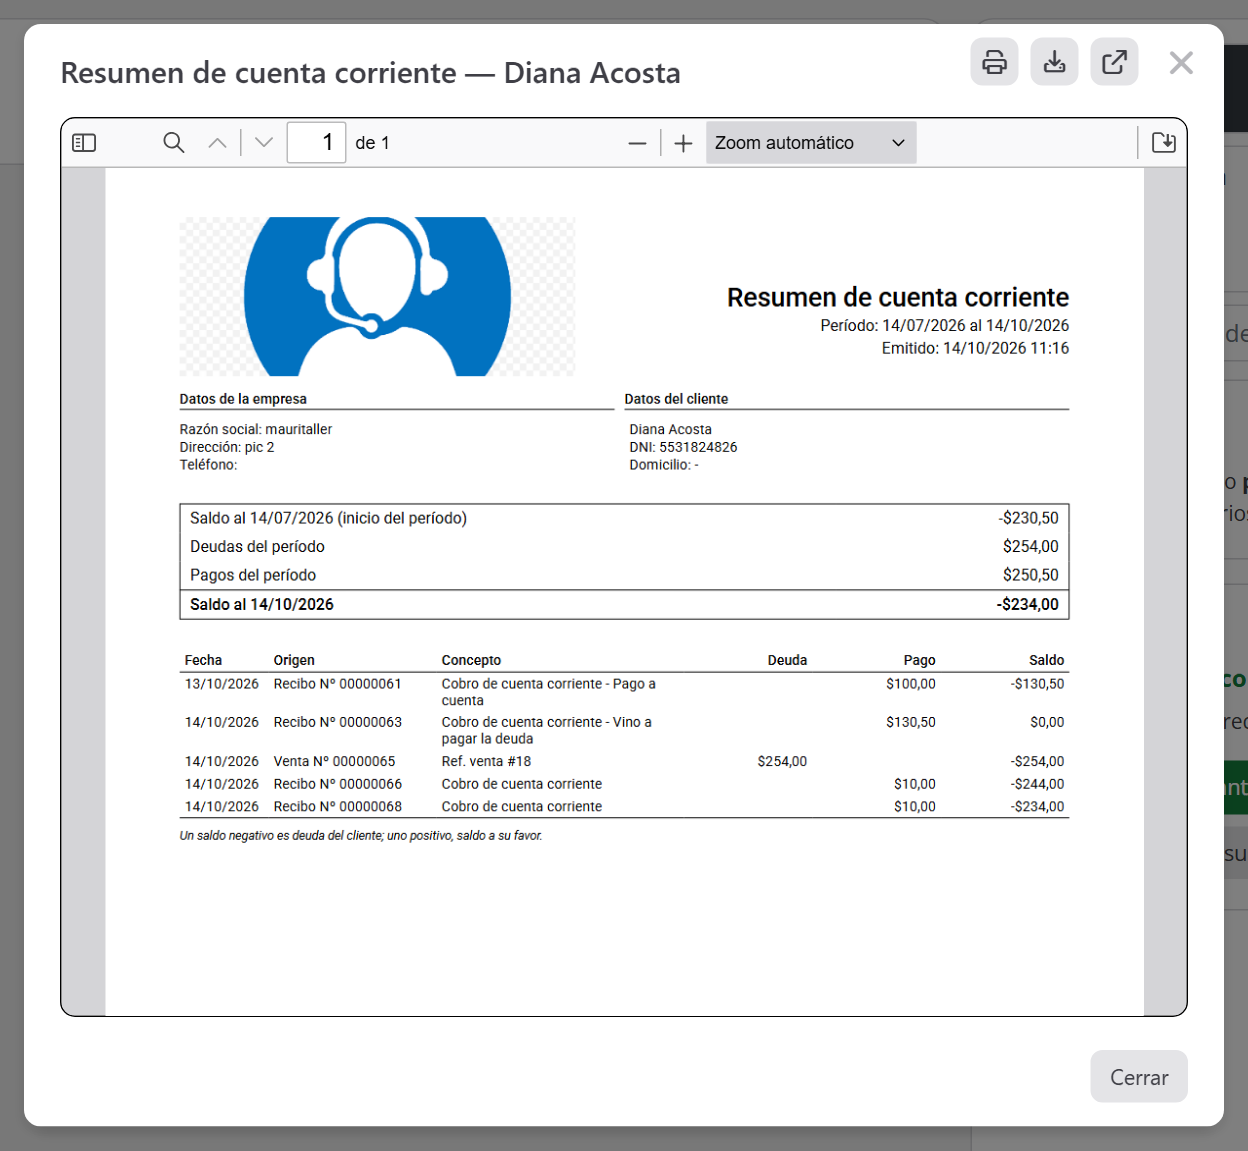Select the text 'Emitido: 14/10/2026 11:16'
Screen dimensions: 1248x1151
(x=975, y=348)
